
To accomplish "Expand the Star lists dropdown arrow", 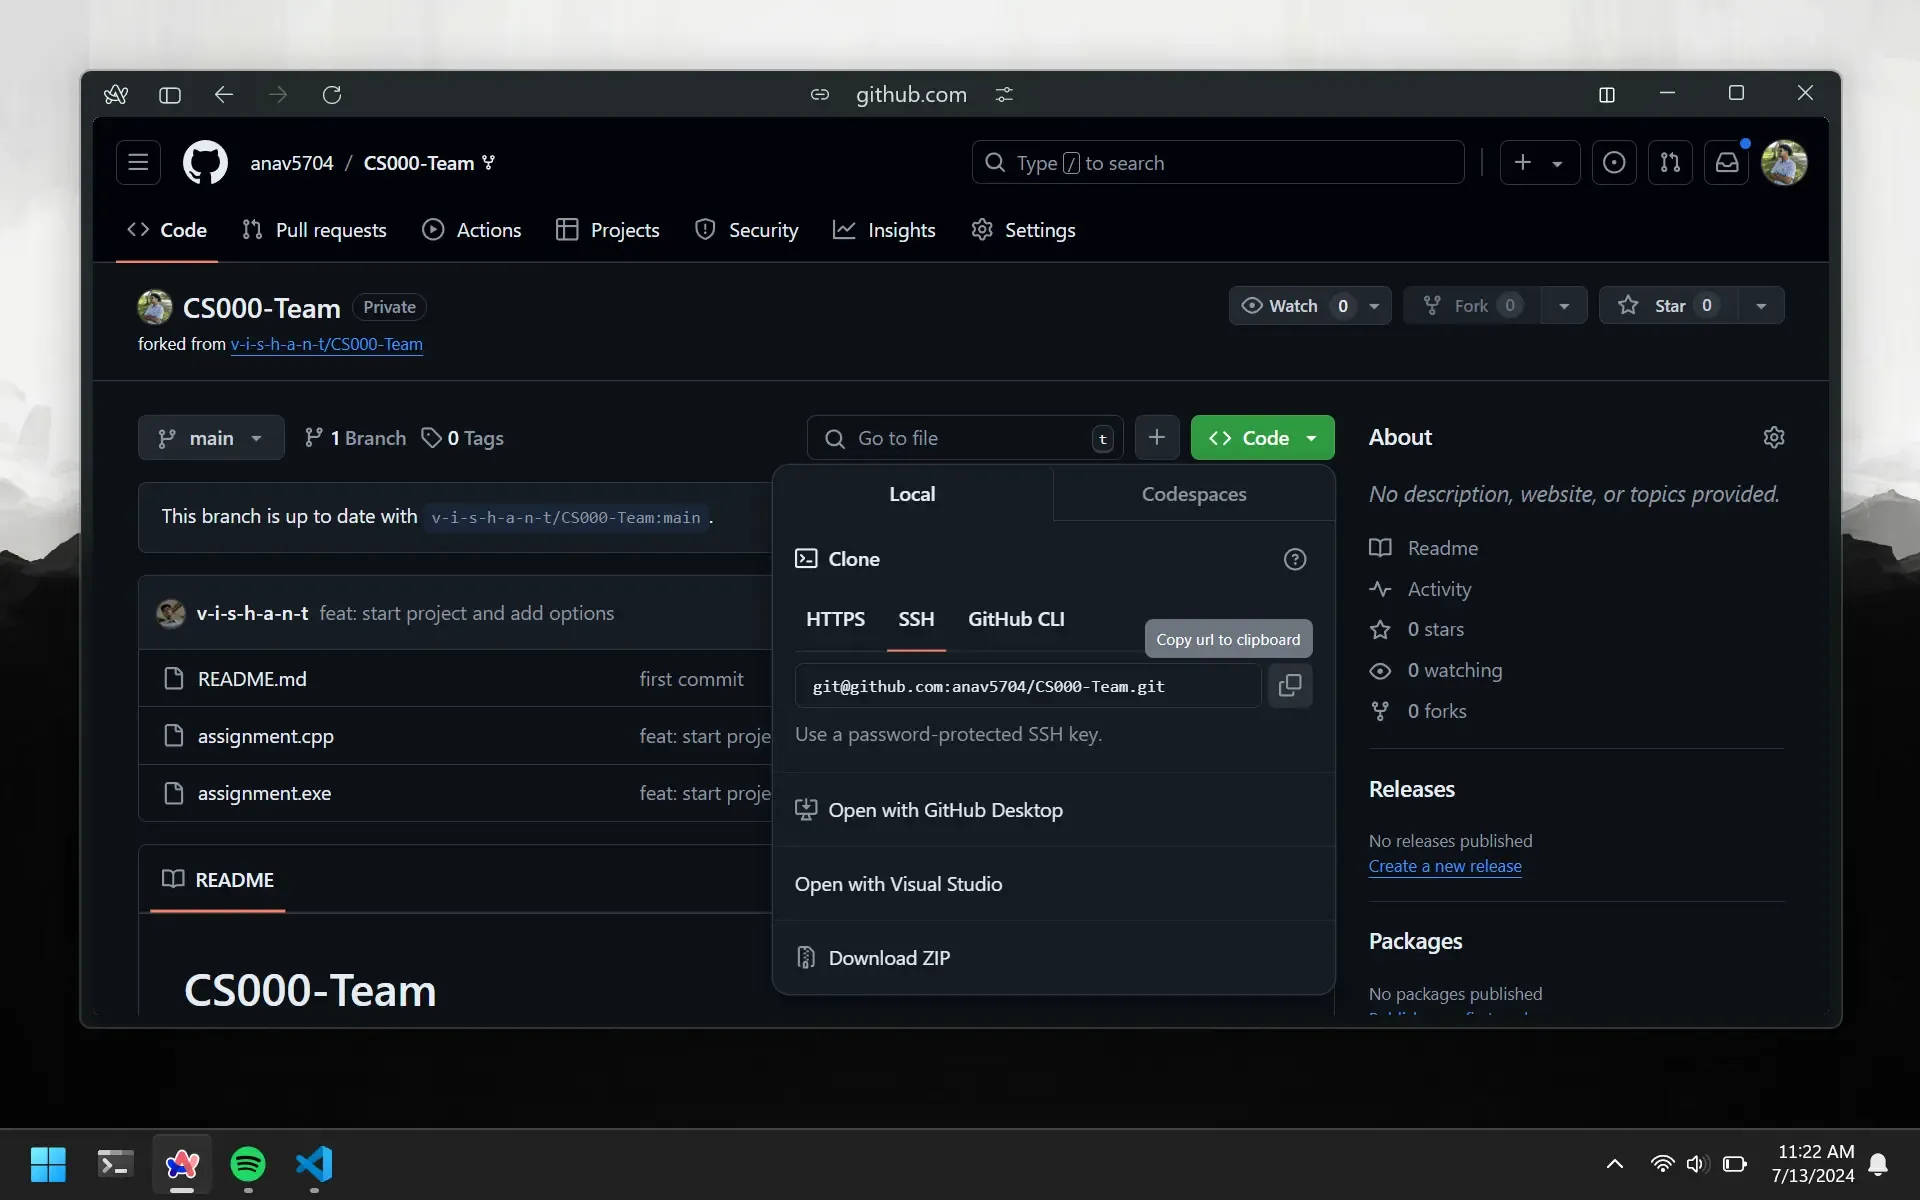I will tap(1761, 306).
